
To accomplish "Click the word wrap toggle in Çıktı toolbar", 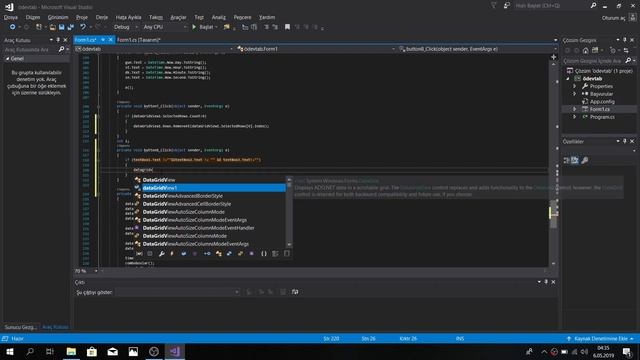I will pyautogui.click(x=295, y=292).
